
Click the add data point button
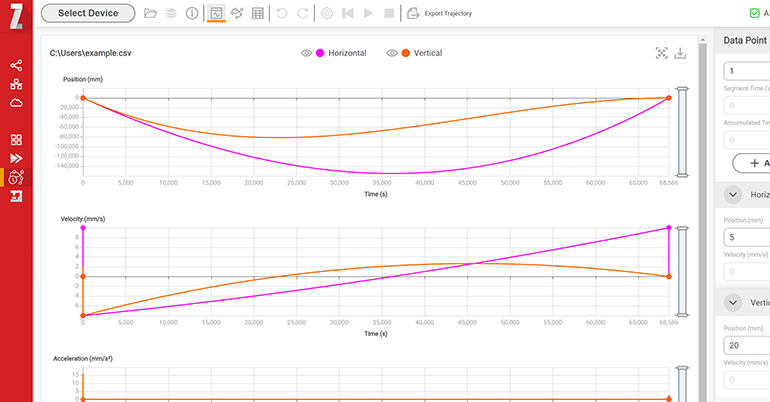click(751, 163)
